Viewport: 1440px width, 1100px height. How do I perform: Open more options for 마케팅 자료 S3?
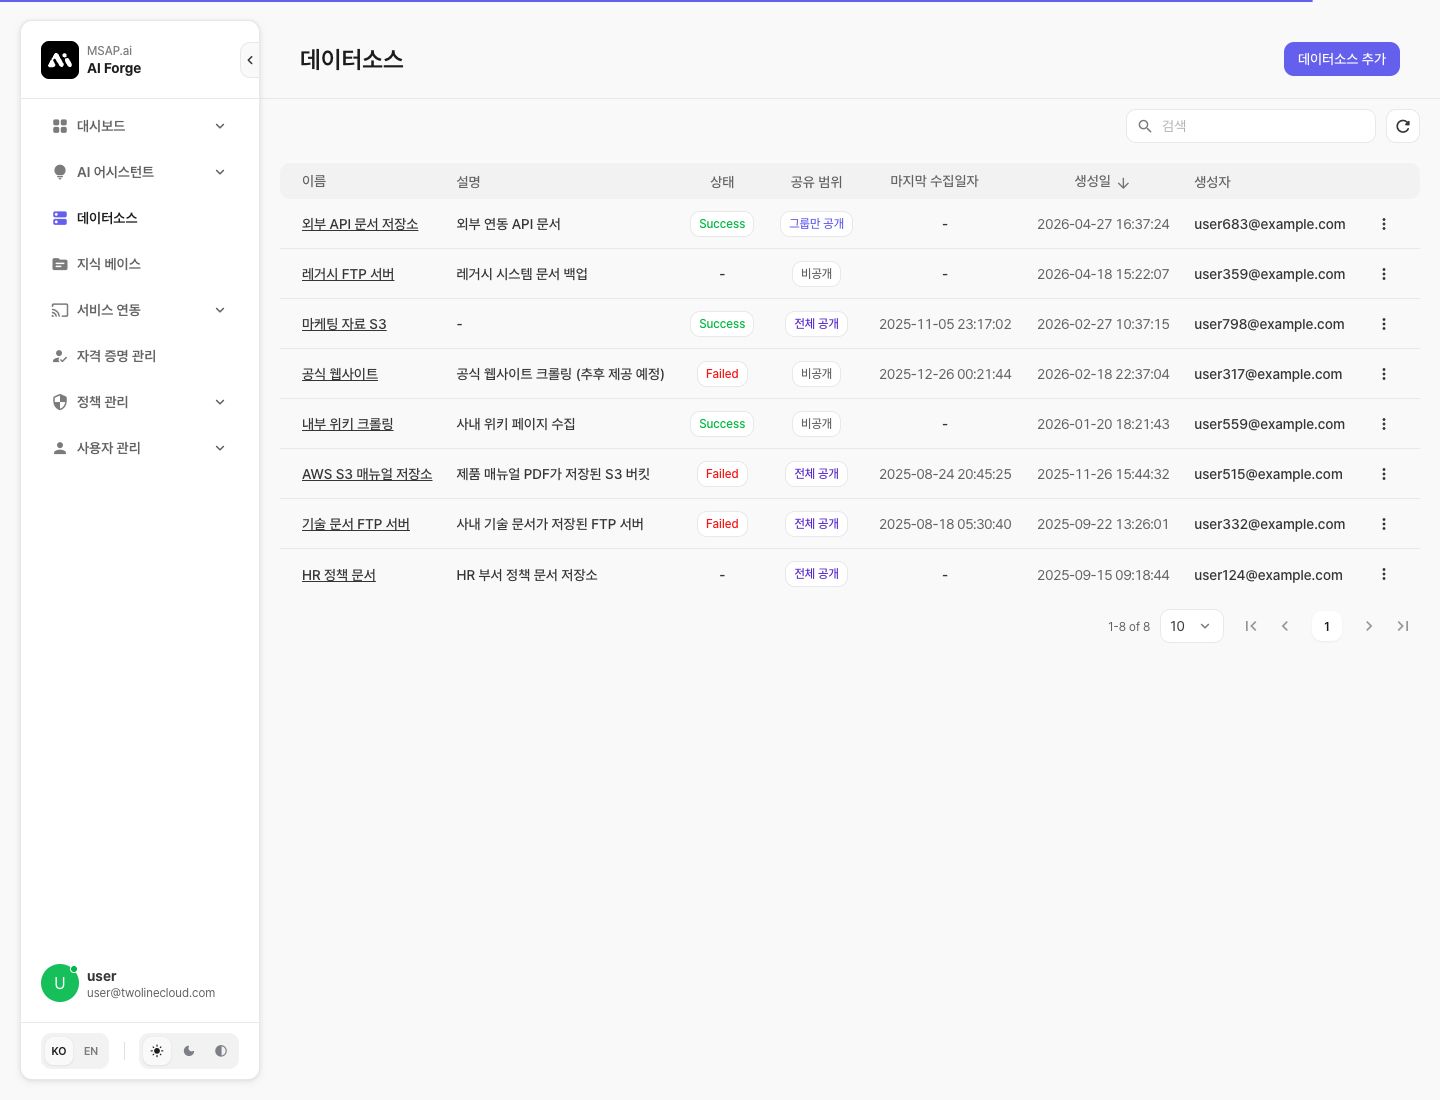pyautogui.click(x=1384, y=324)
